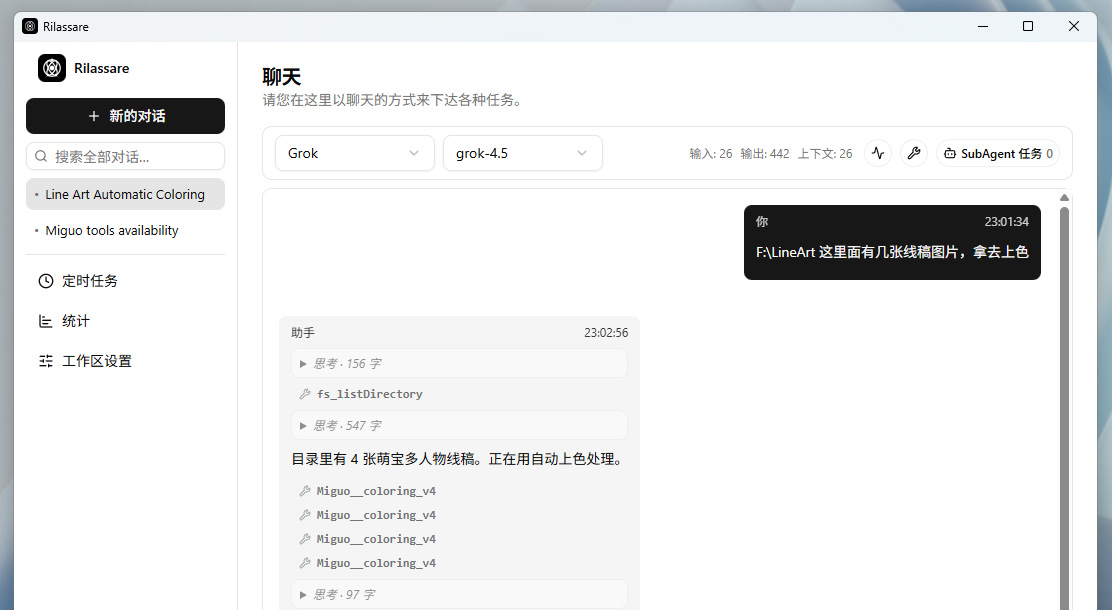Click the chart icon beside 统计

(x=46, y=321)
